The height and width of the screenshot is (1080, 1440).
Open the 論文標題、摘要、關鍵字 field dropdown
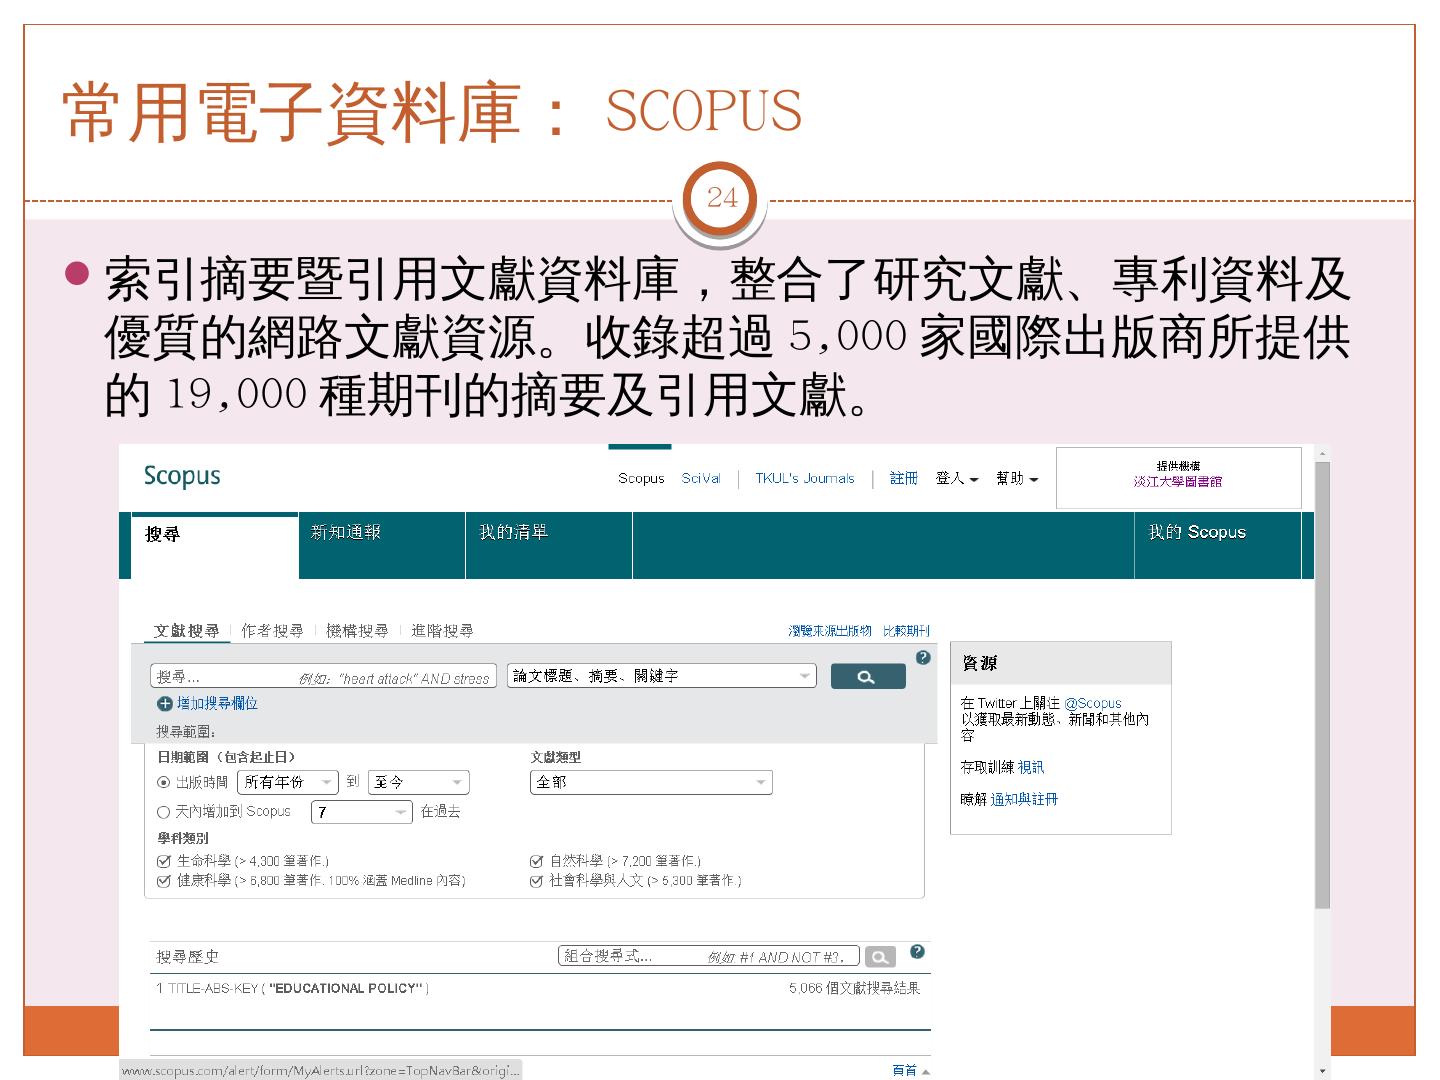point(662,676)
